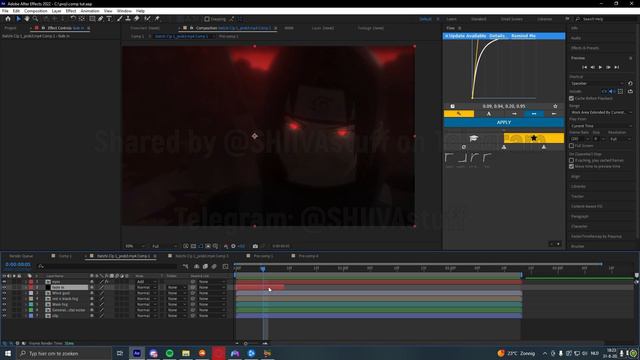
Task: Click Remind Me in update banner
Action: tap(523, 36)
